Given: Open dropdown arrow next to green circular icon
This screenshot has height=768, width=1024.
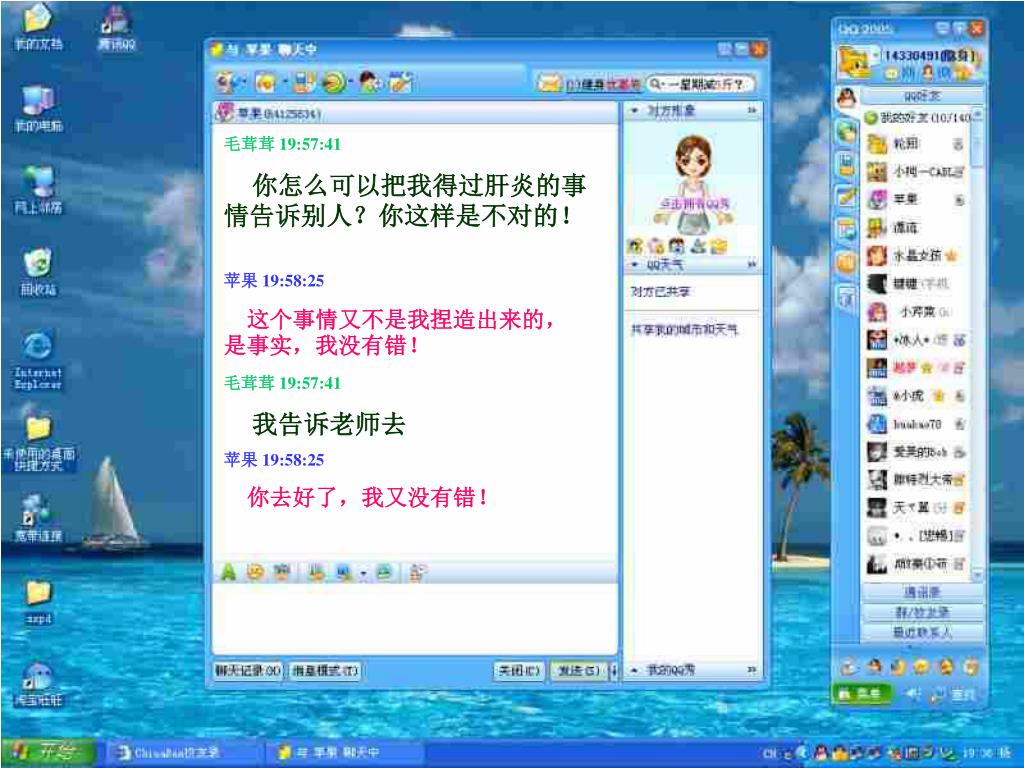Looking at the screenshot, I should click(x=351, y=83).
